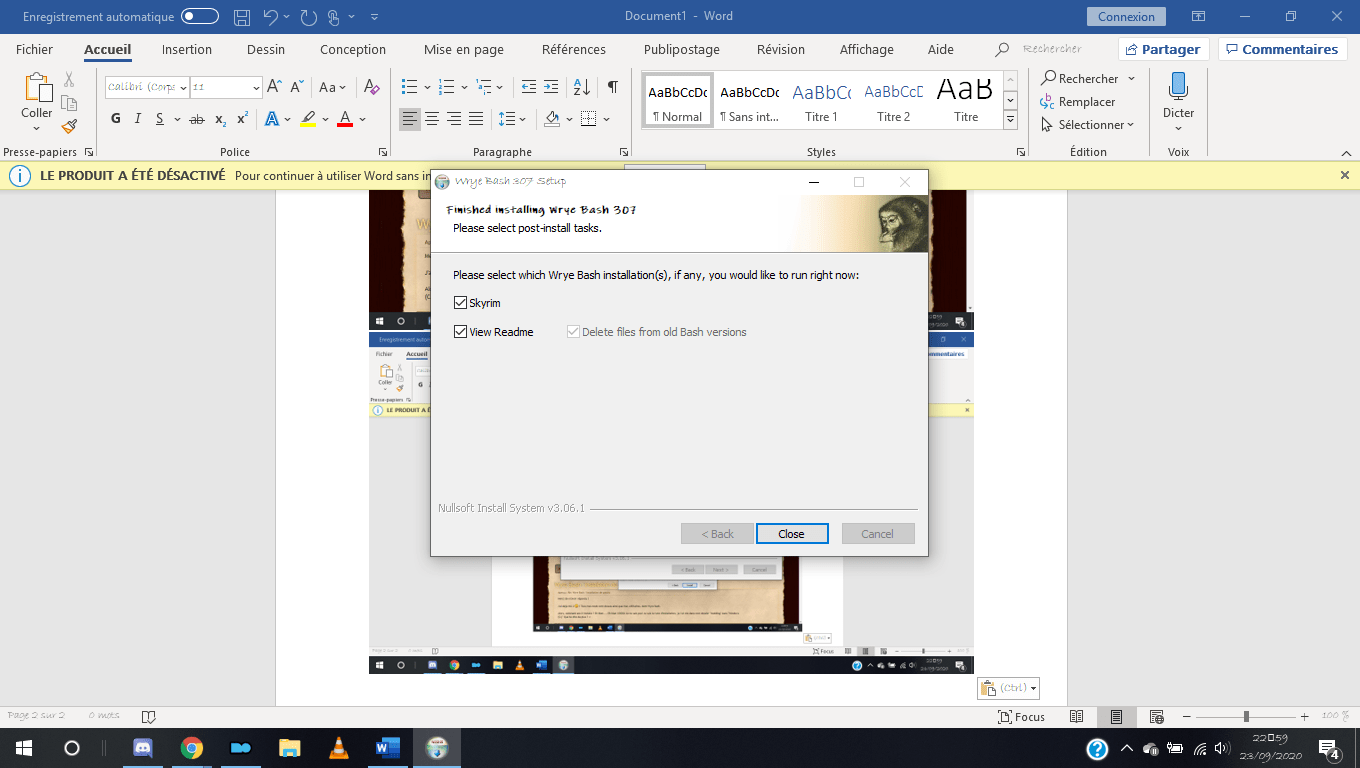1360x768 pixels.
Task: Open the Mise en page tab
Action: [464, 50]
